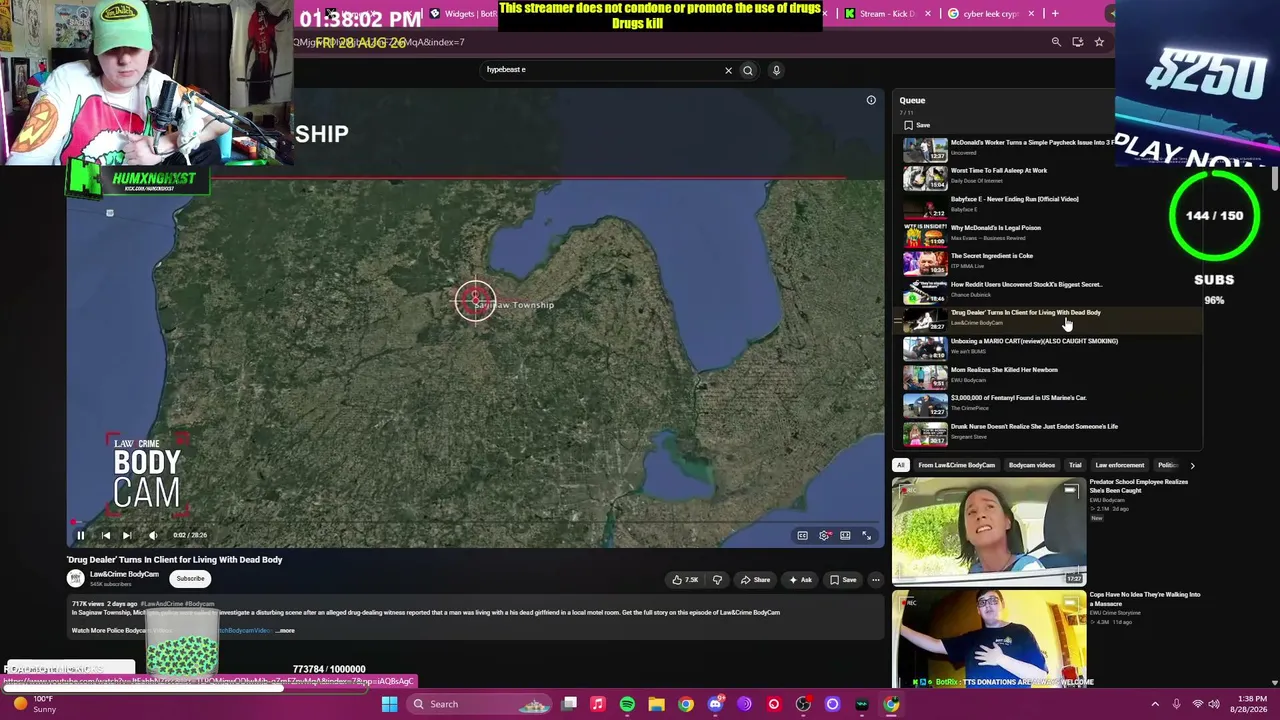Open a new browser tab
Screen dimensions: 1280x720
point(1055,14)
